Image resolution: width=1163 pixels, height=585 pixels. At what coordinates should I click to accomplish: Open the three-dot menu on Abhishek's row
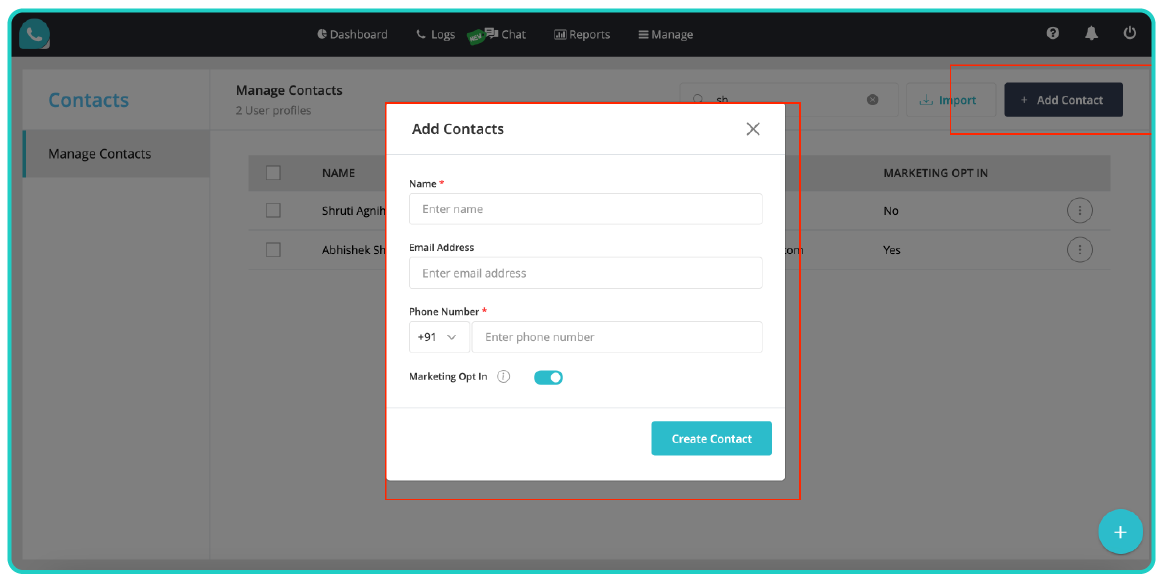[x=1080, y=250]
